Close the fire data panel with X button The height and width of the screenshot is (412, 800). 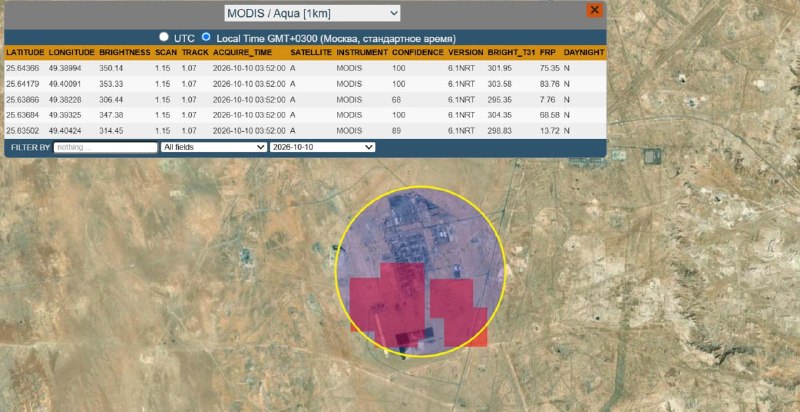594,10
